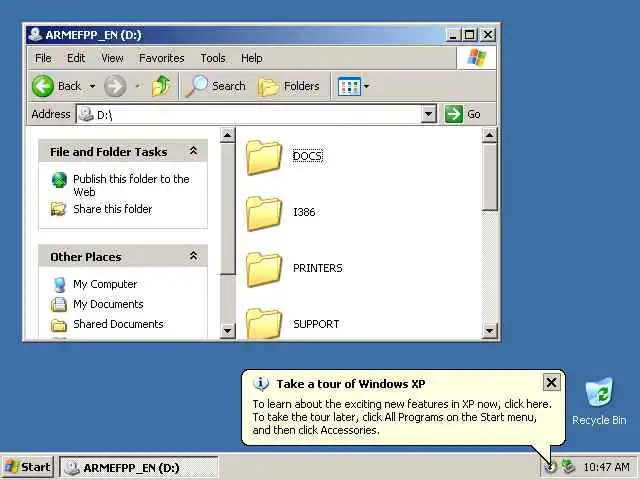Click the Windows flag logo in the menu bar
The image size is (640, 480).
point(476,58)
